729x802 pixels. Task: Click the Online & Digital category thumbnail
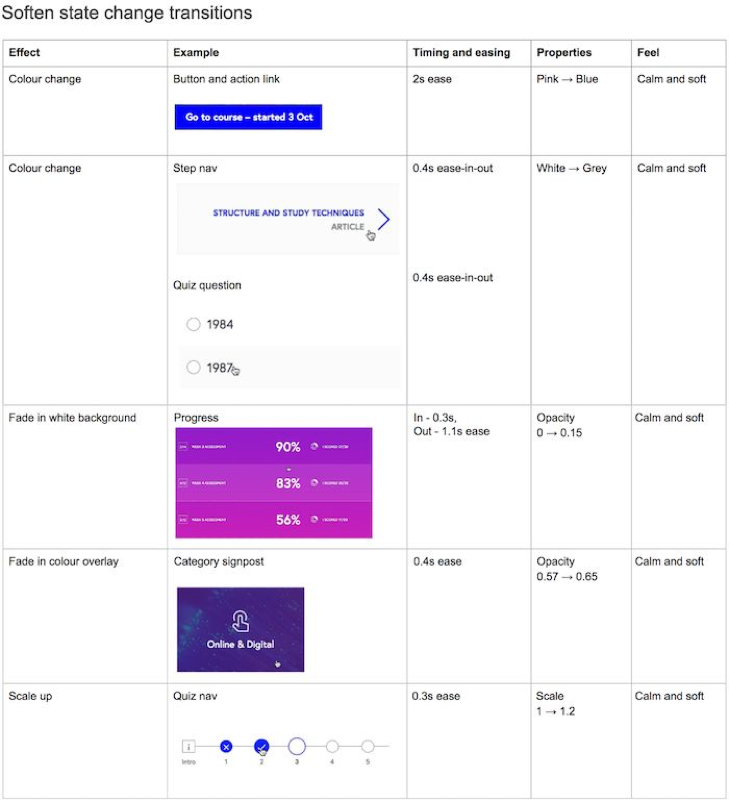point(240,630)
